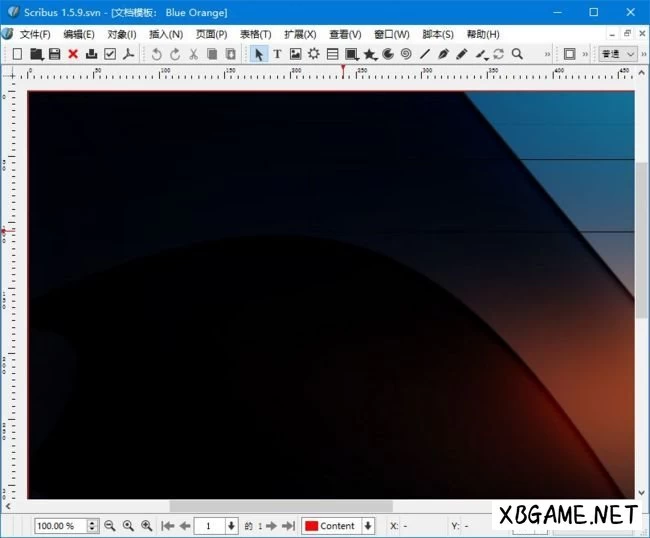Pick the Bezier curve pen tool
The image size is (650, 538).
[x=443, y=54]
